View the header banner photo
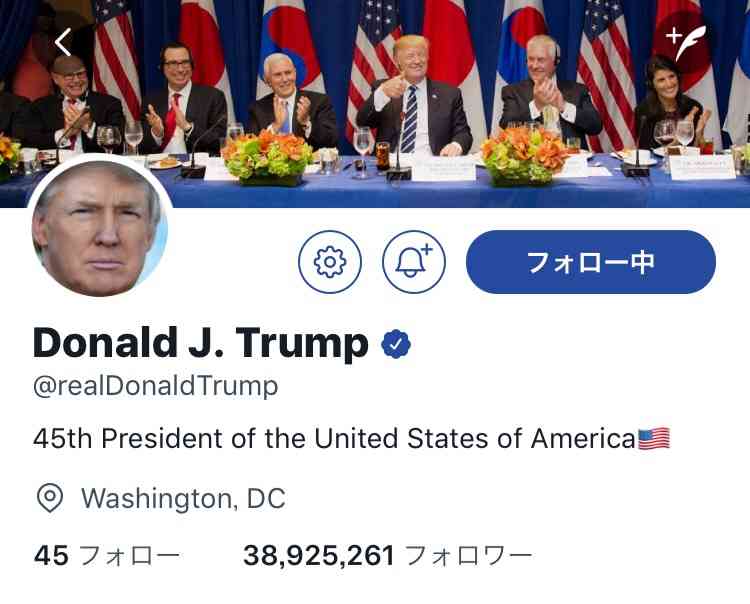The height and width of the screenshot is (604, 750). click(375, 103)
